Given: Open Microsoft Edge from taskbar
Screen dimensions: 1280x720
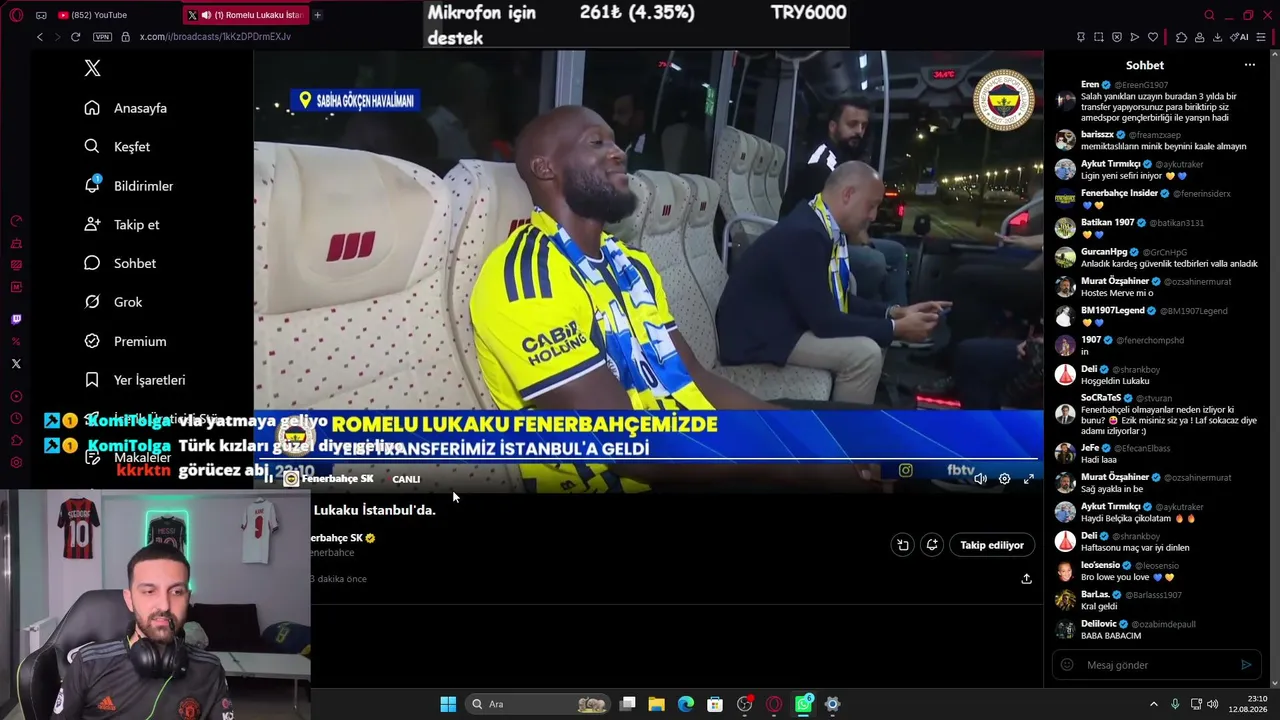Looking at the screenshot, I should pyautogui.click(x=686, y=704).
